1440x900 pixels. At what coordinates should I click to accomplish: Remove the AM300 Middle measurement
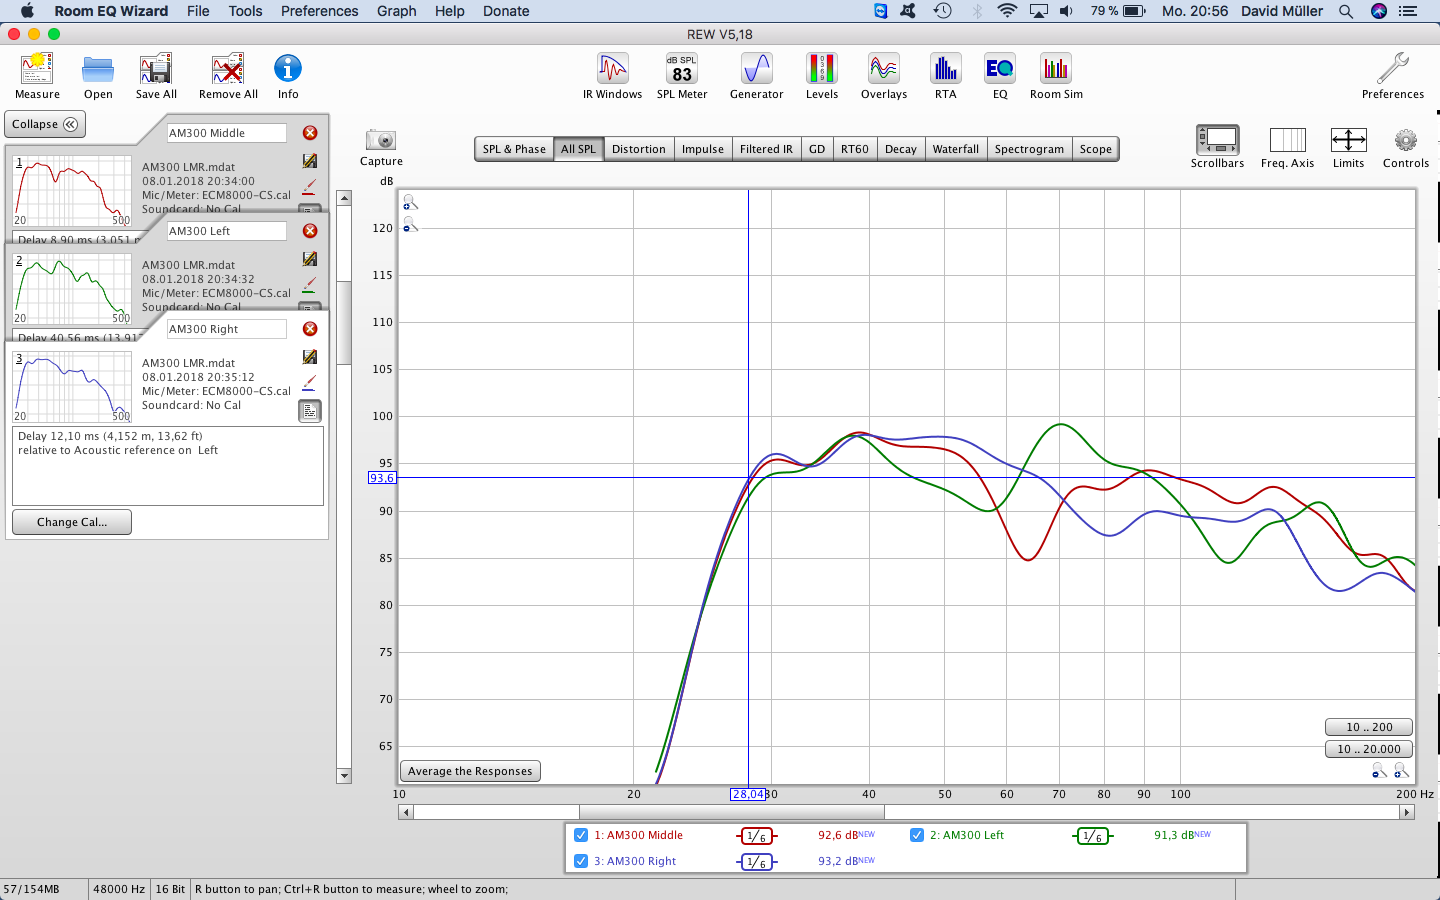[310, 133]
